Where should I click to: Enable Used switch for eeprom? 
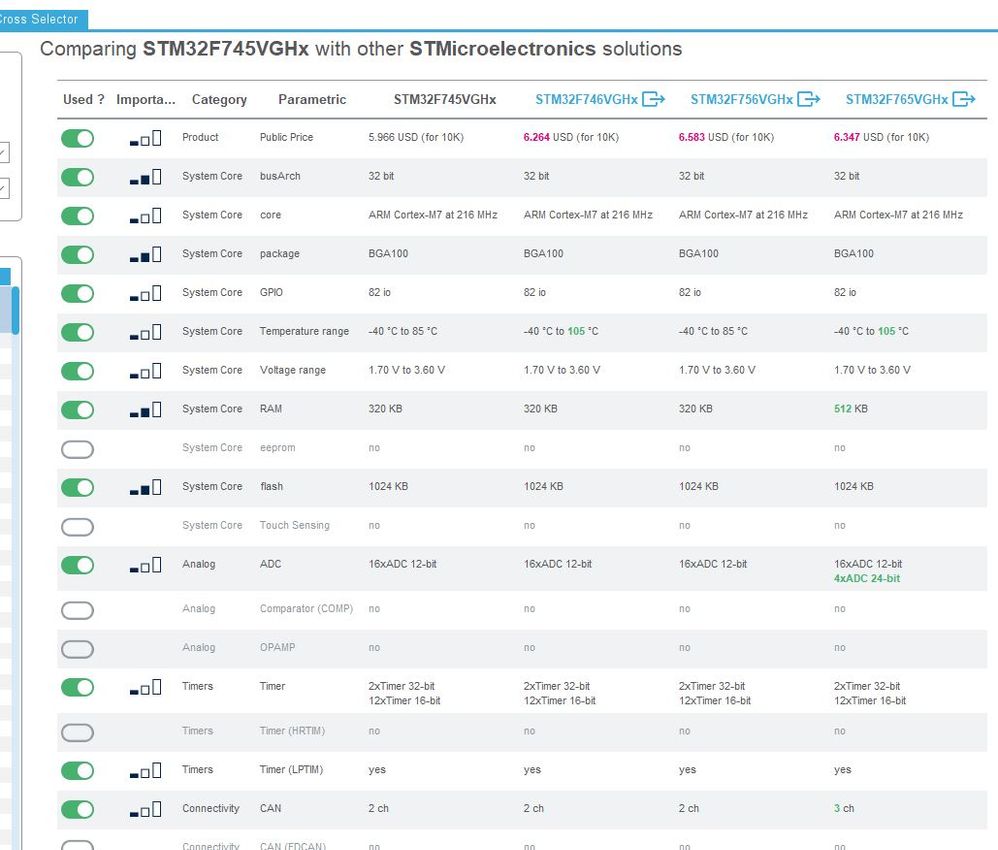[x=78, y=449]
